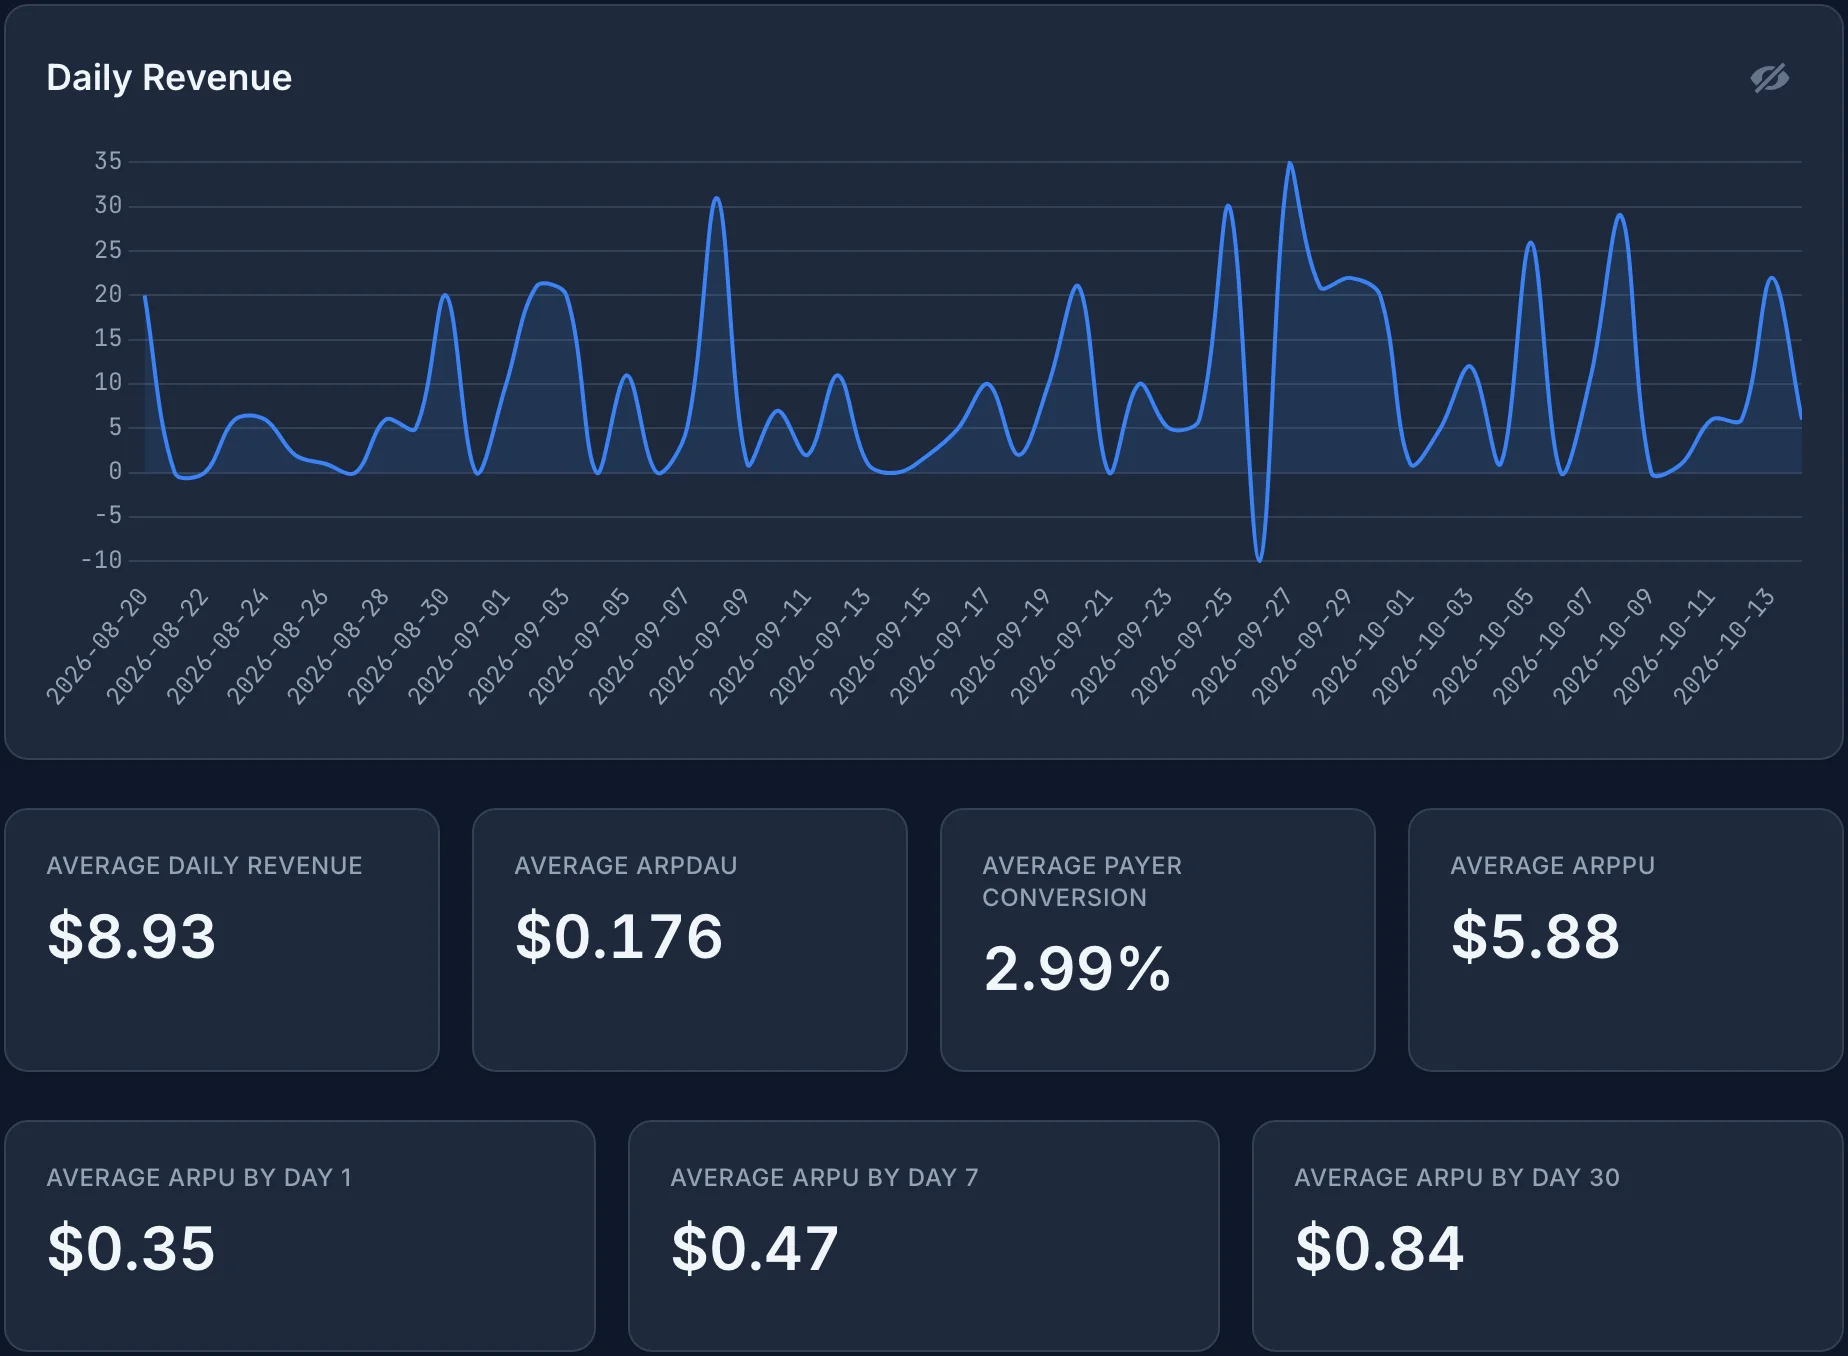Click the $0.176 ARPDAU value
Screen dimensions: 1848x1356
(x=618, y=937)
